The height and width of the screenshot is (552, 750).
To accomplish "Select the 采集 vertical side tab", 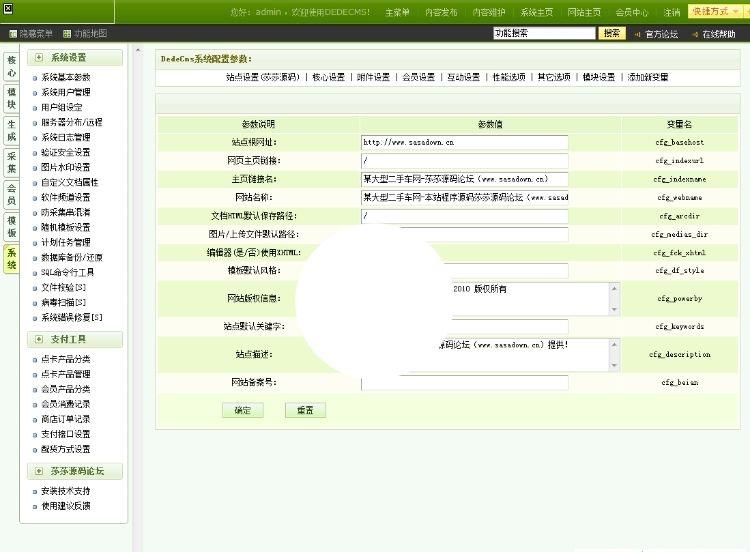I will coord(11,162).
